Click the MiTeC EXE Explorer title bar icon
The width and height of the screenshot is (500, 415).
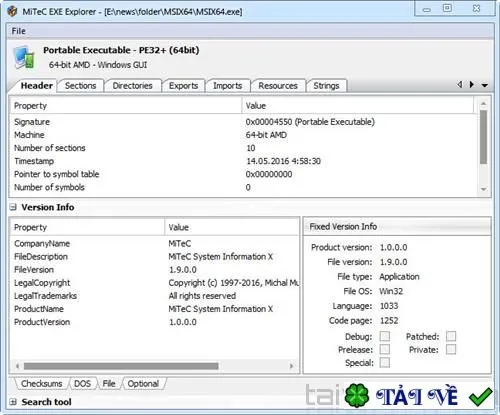[x=12, y=11]
